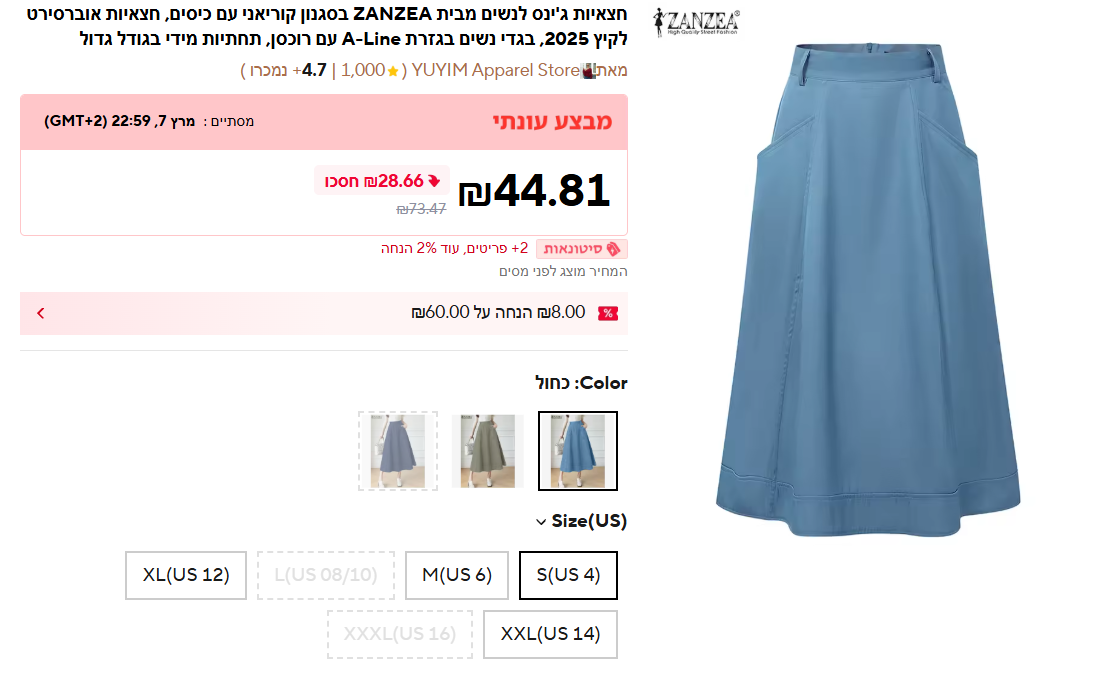The width and height of the screenshot is (1095, 688).
Task: Click the large blue skirt product image
Action: (x=868, y=290)
